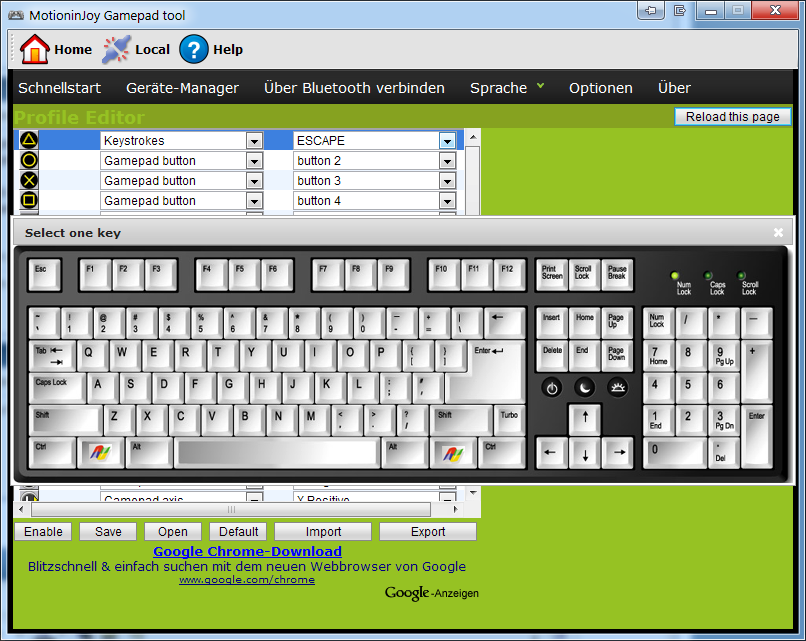Image resolution: width=806 pixels, height=641 pixels.
Task: Click horizontal scrollbar thumb of profile list
Action: pyautogui.click(x=231, y=509)
